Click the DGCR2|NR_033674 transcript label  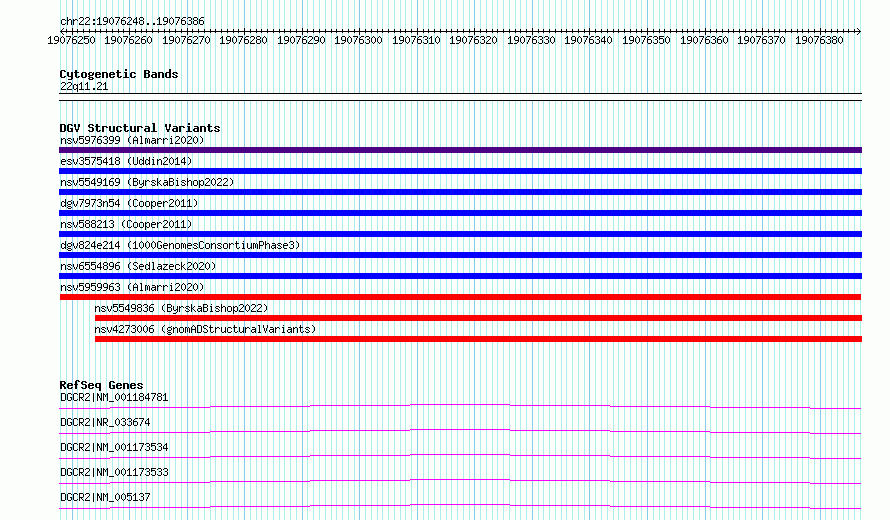click(x=105, y=422)
